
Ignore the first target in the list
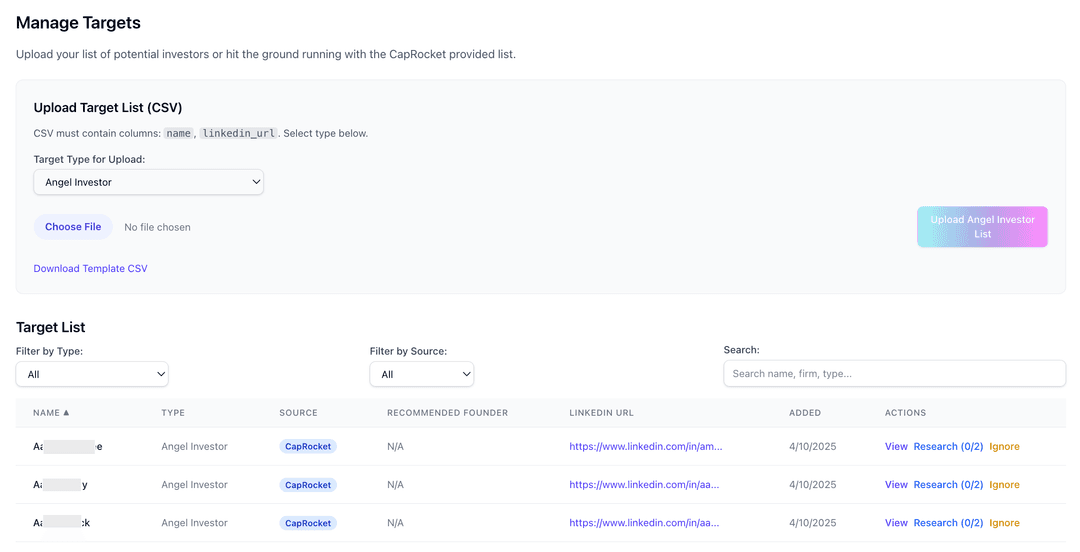coord(1004,447)
